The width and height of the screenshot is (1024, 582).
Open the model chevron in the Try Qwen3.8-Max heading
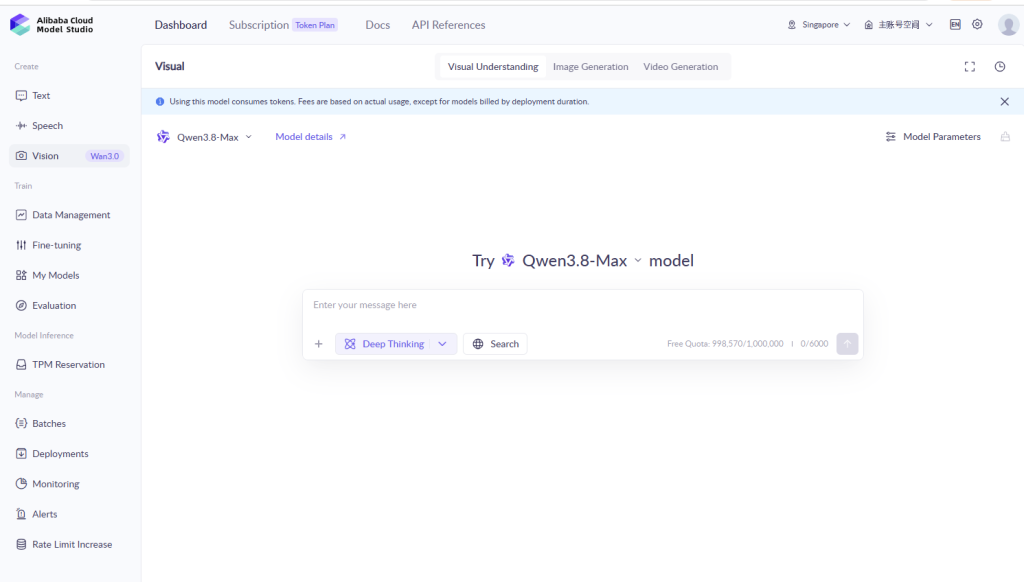[x=638, y=261]
